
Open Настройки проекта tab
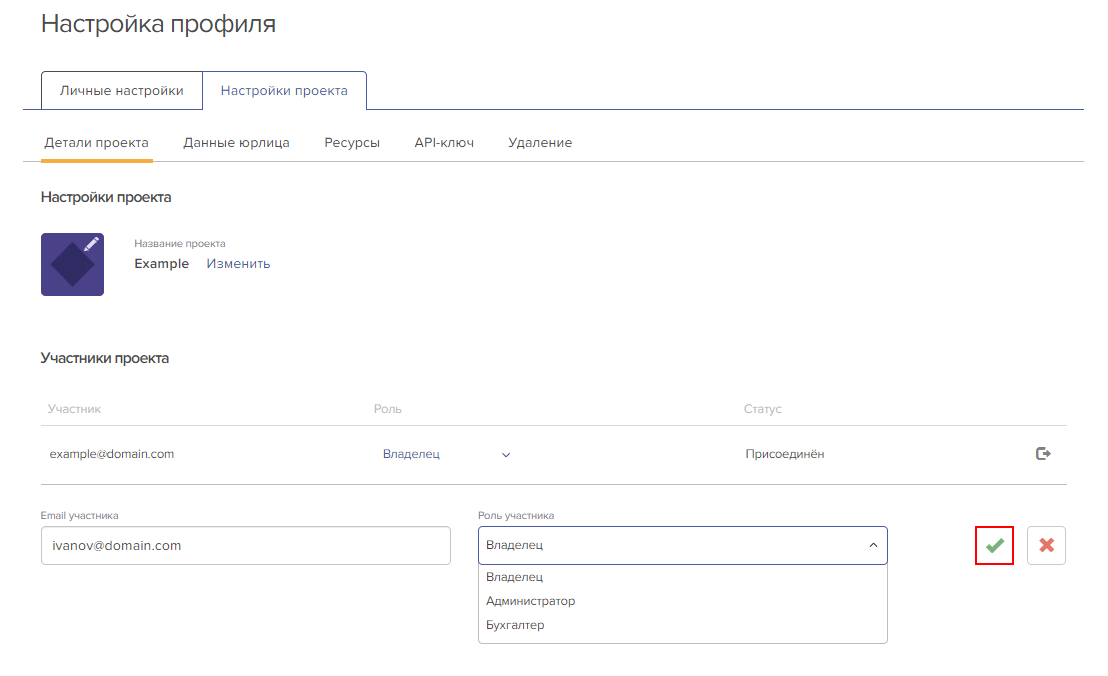(284, 90)
